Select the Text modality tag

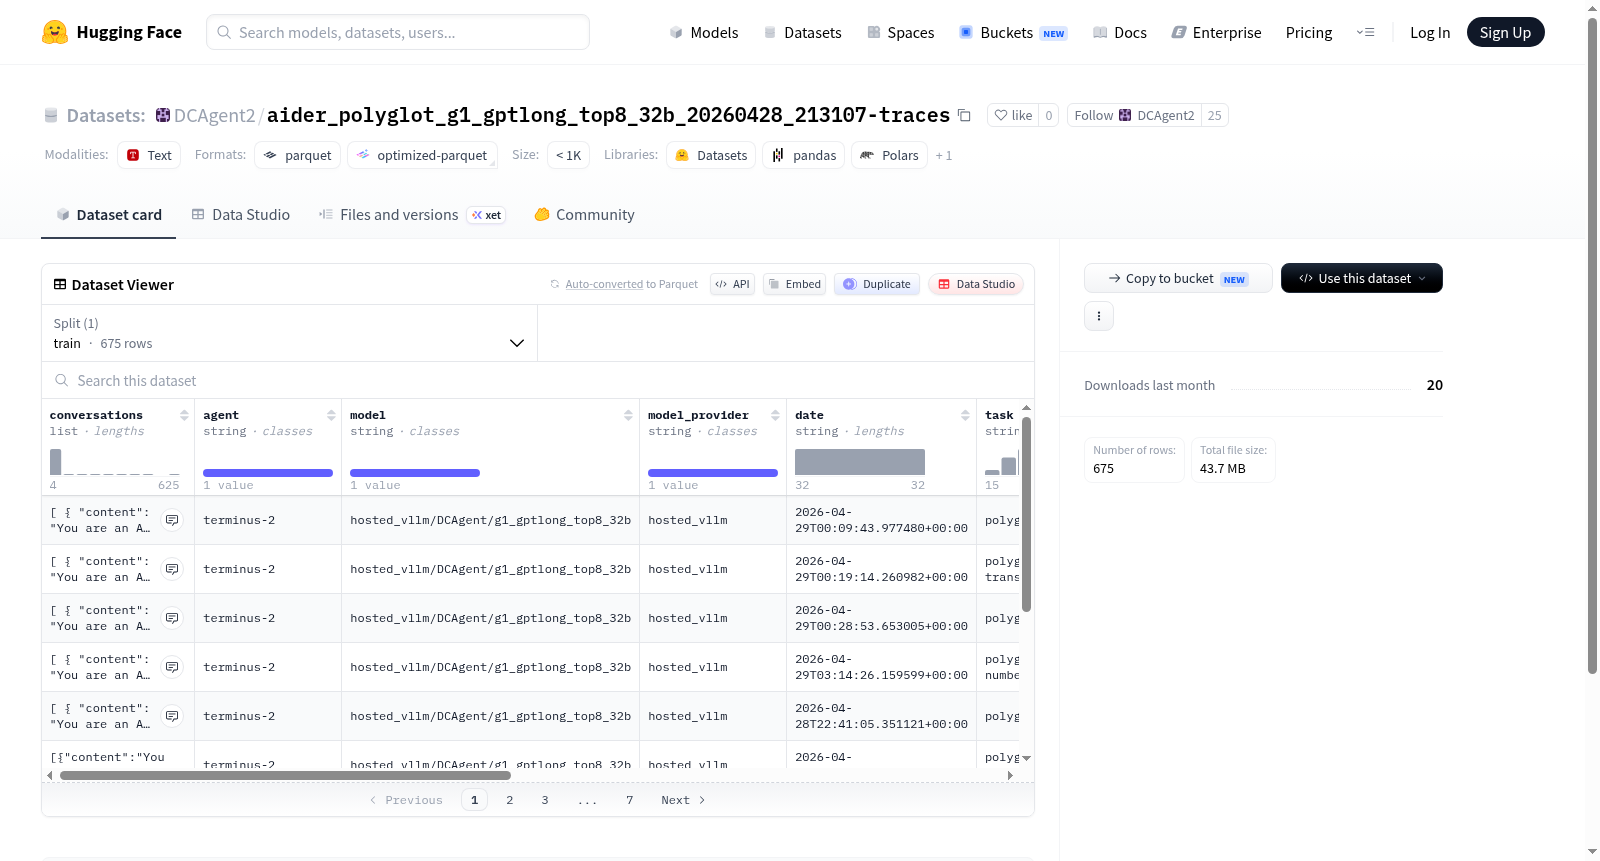coord(149,155)
